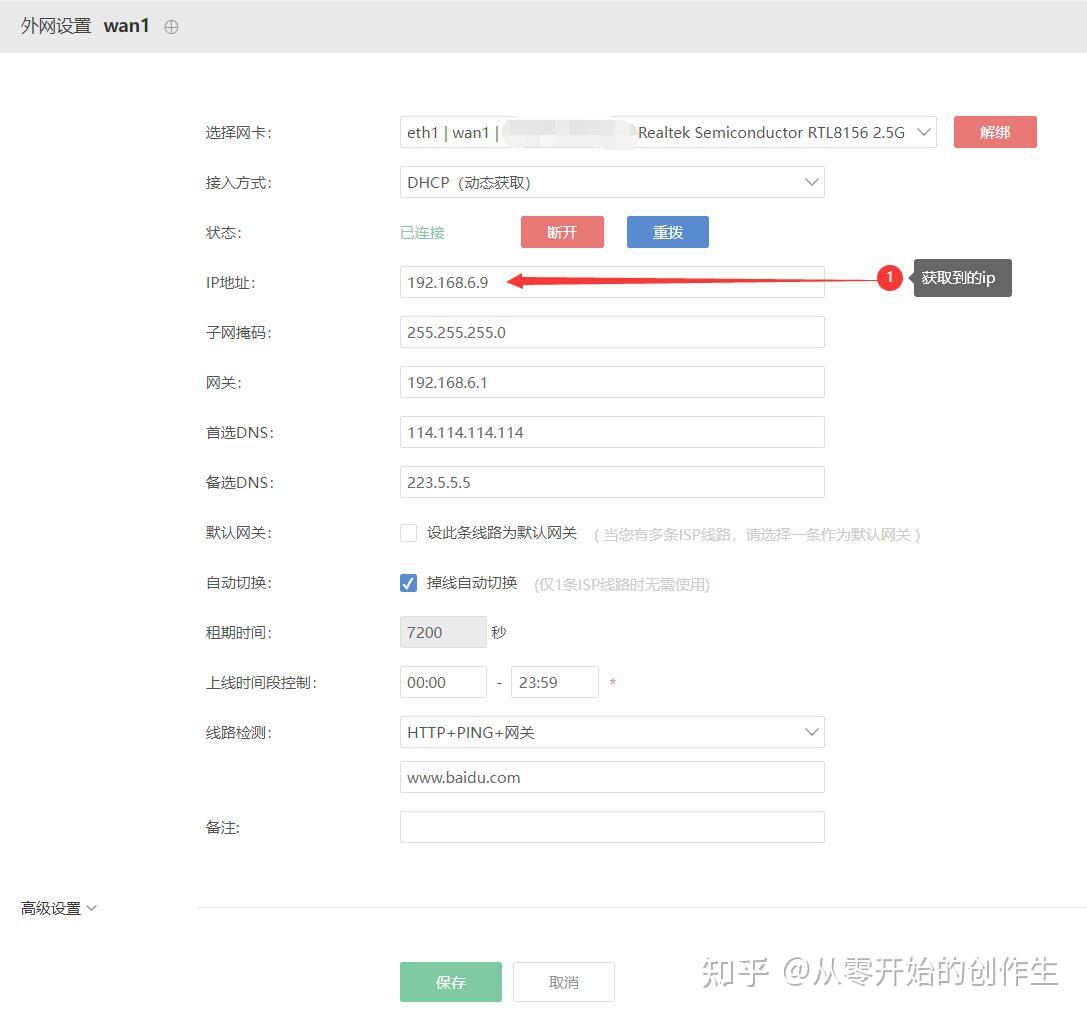
Task: Click the www.baidu.com detection address field
Action: [x=612, y=777]
